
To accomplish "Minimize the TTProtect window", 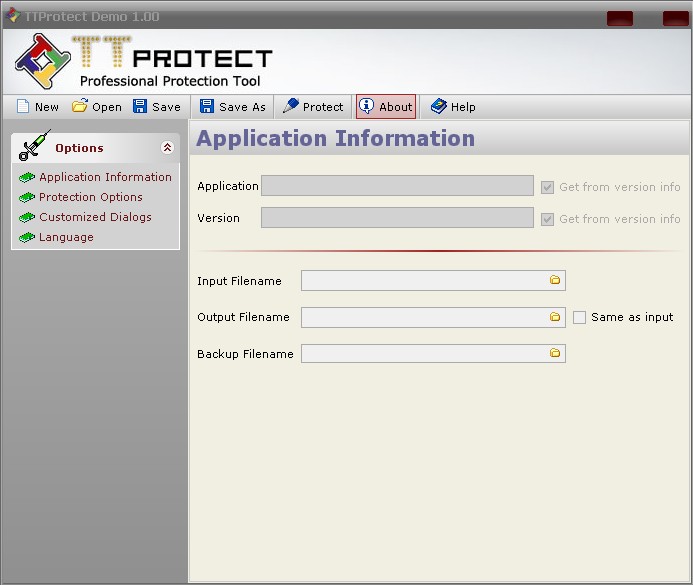I will [x=620, y=19].
